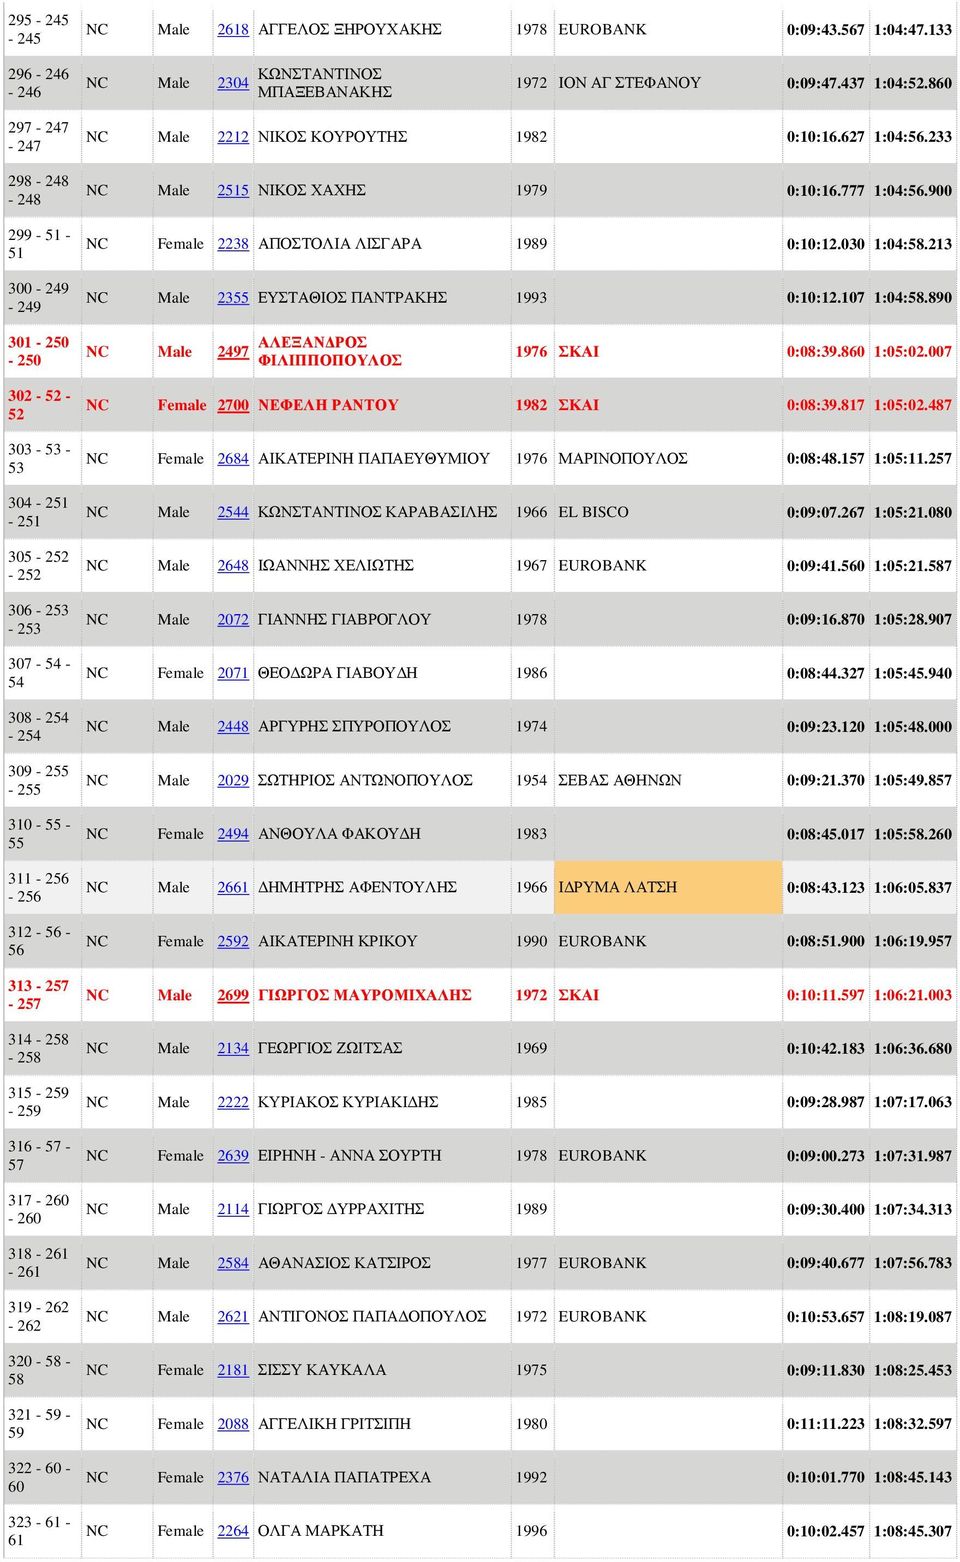The height and width of the screenshot is (1562, 960).
Task: Open bib number 2515 link
Action: (233, 190)
